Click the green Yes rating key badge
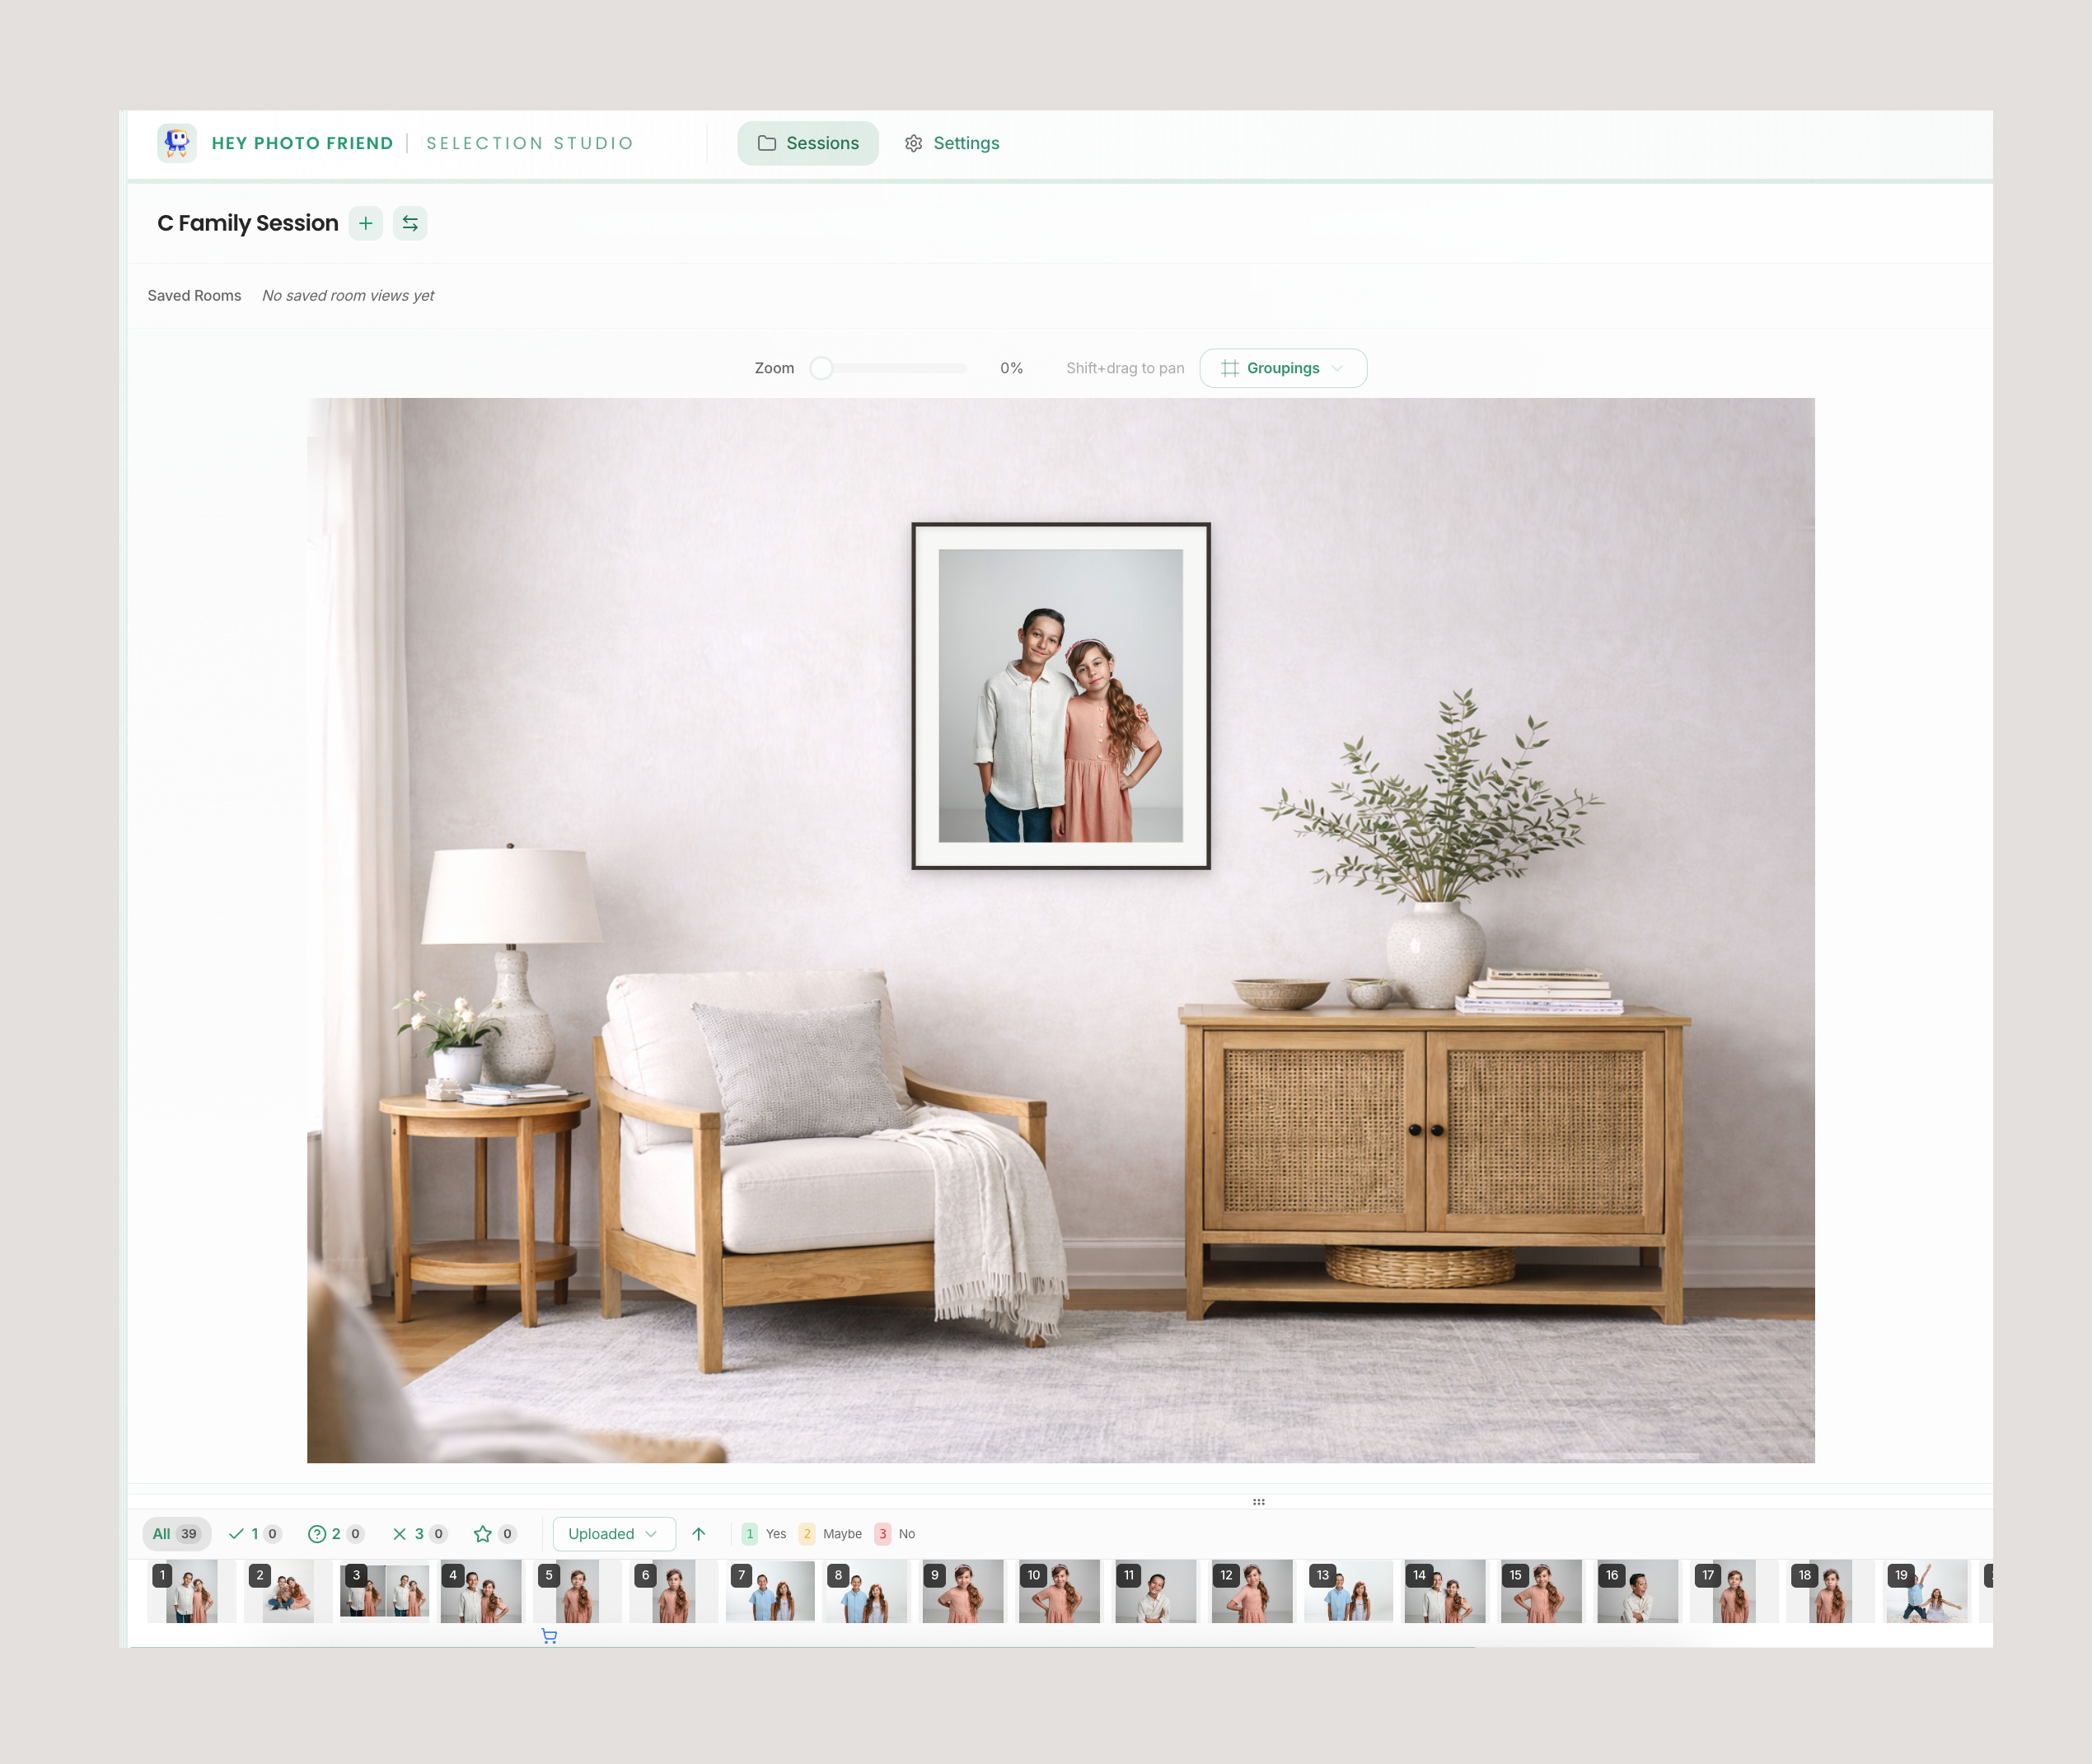The image size is (2092, 1764). [750, 1534]
